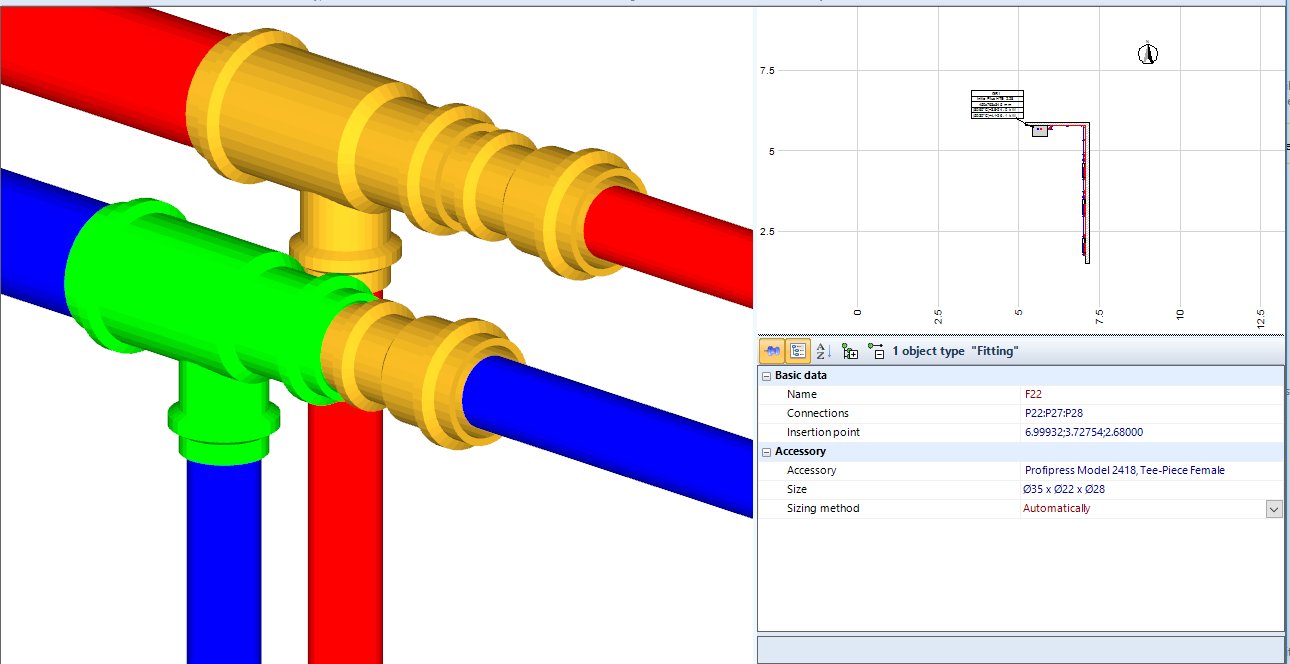Click the north arrow symbol in plan view
The image size is (1290, 664).
click(1146, 53)
